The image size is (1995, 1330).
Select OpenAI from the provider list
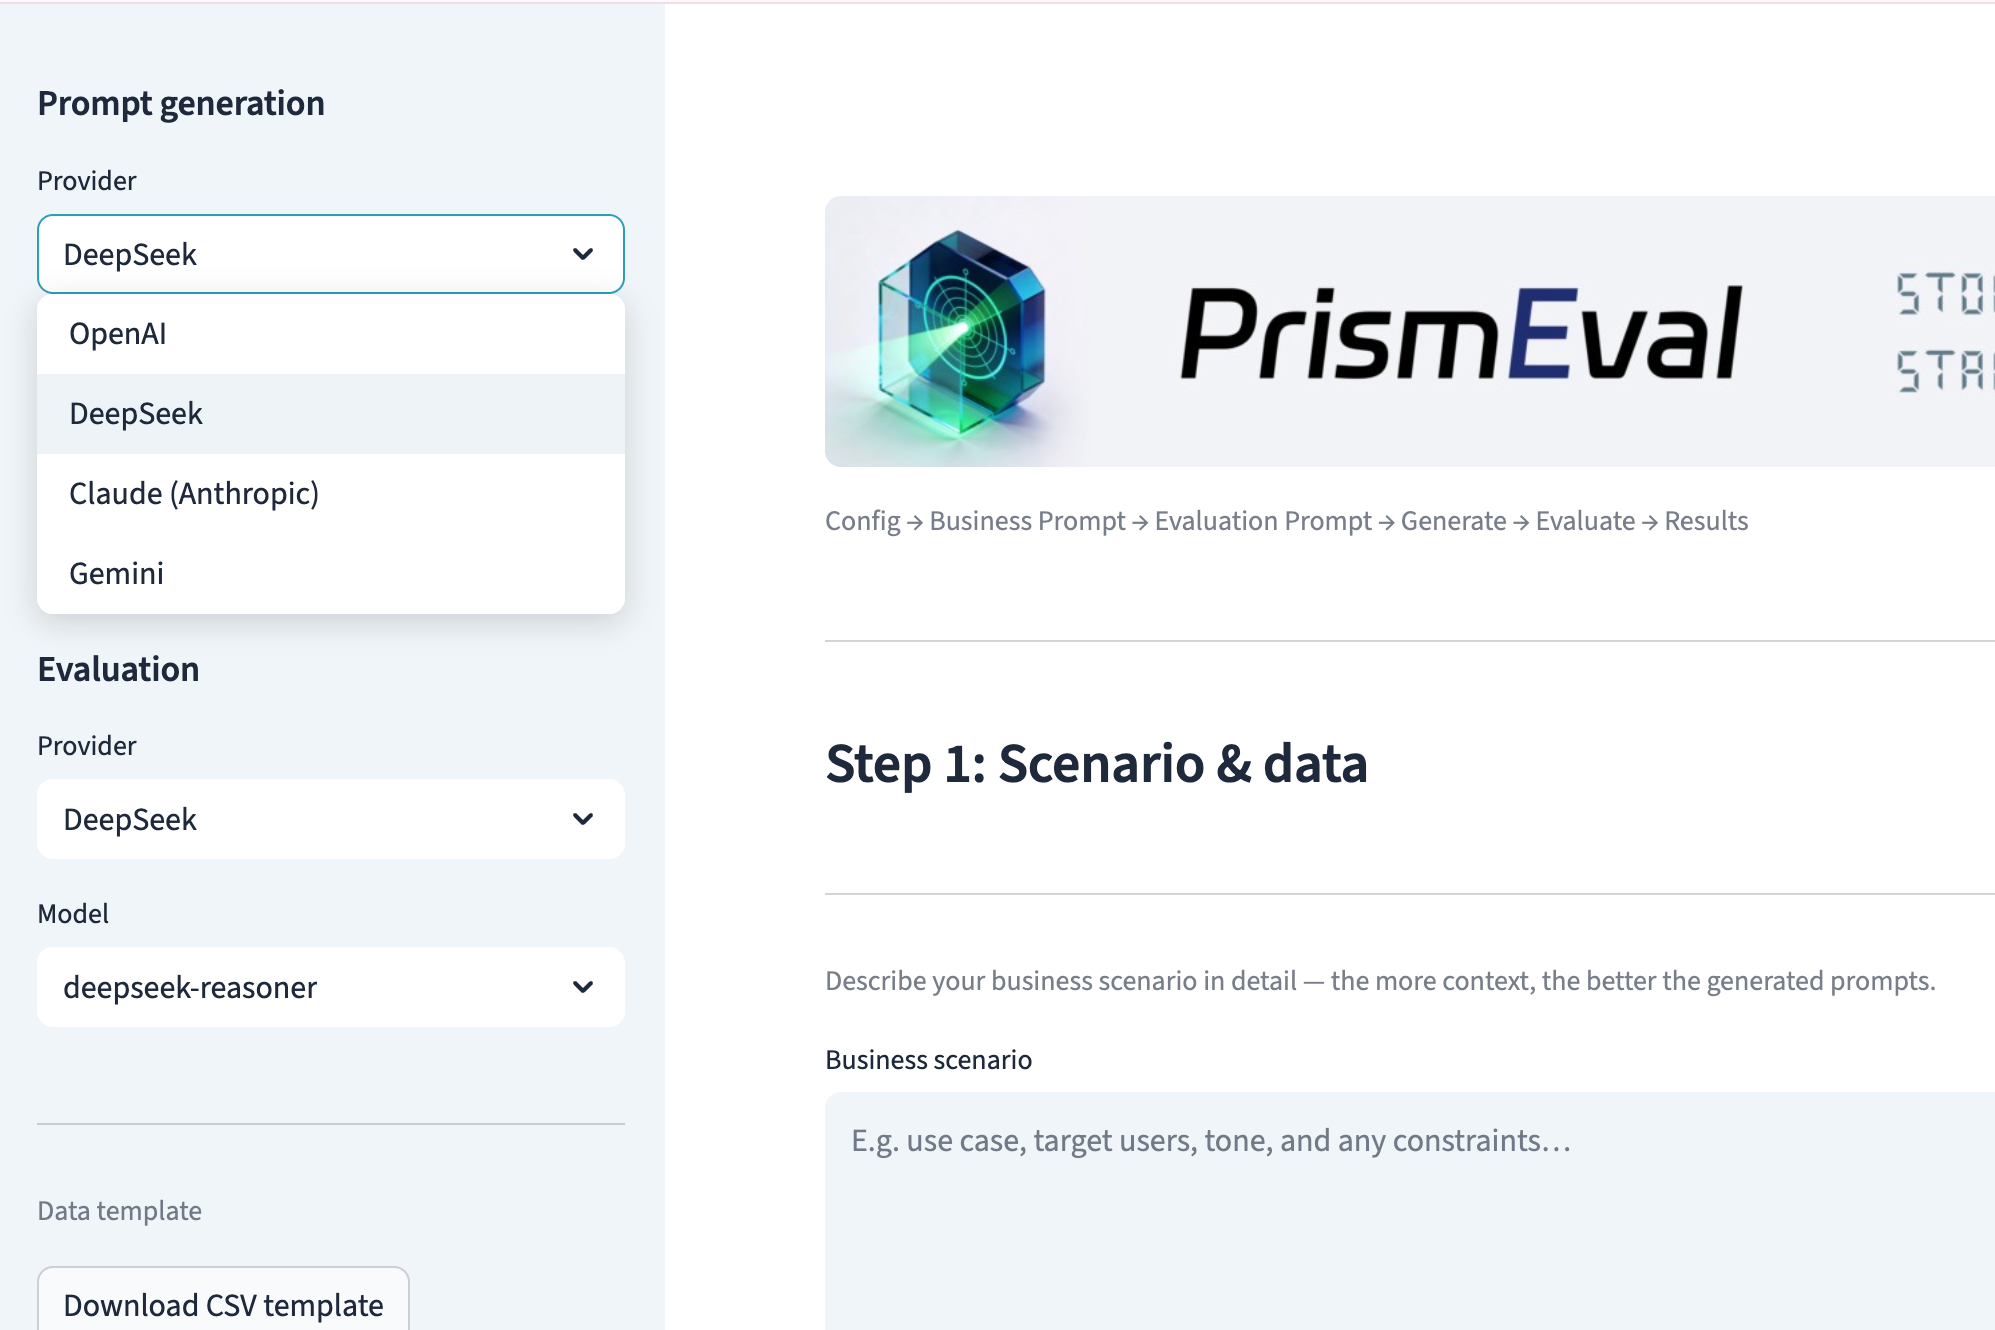pyautogui.click(x=118, y=334)
